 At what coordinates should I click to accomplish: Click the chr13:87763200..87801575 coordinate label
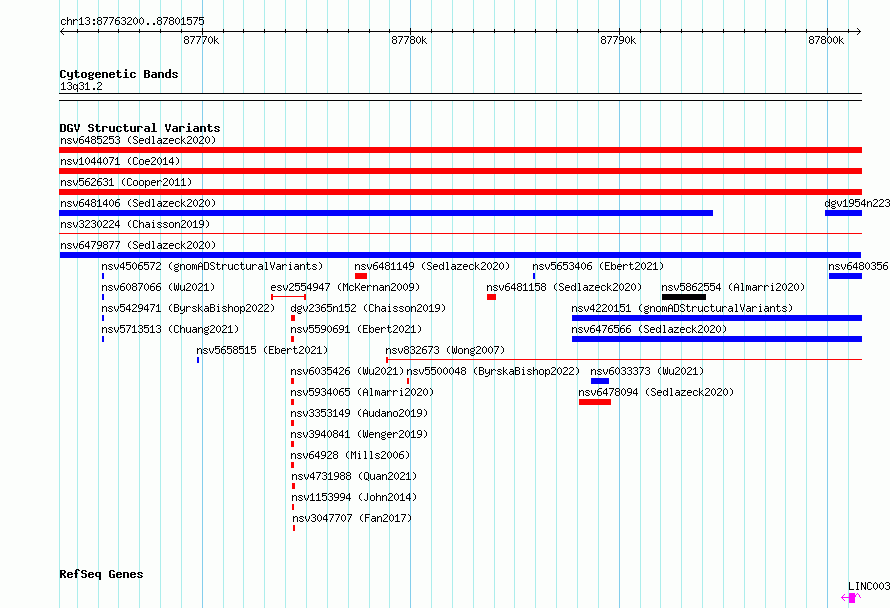click(x=132, y=21)
